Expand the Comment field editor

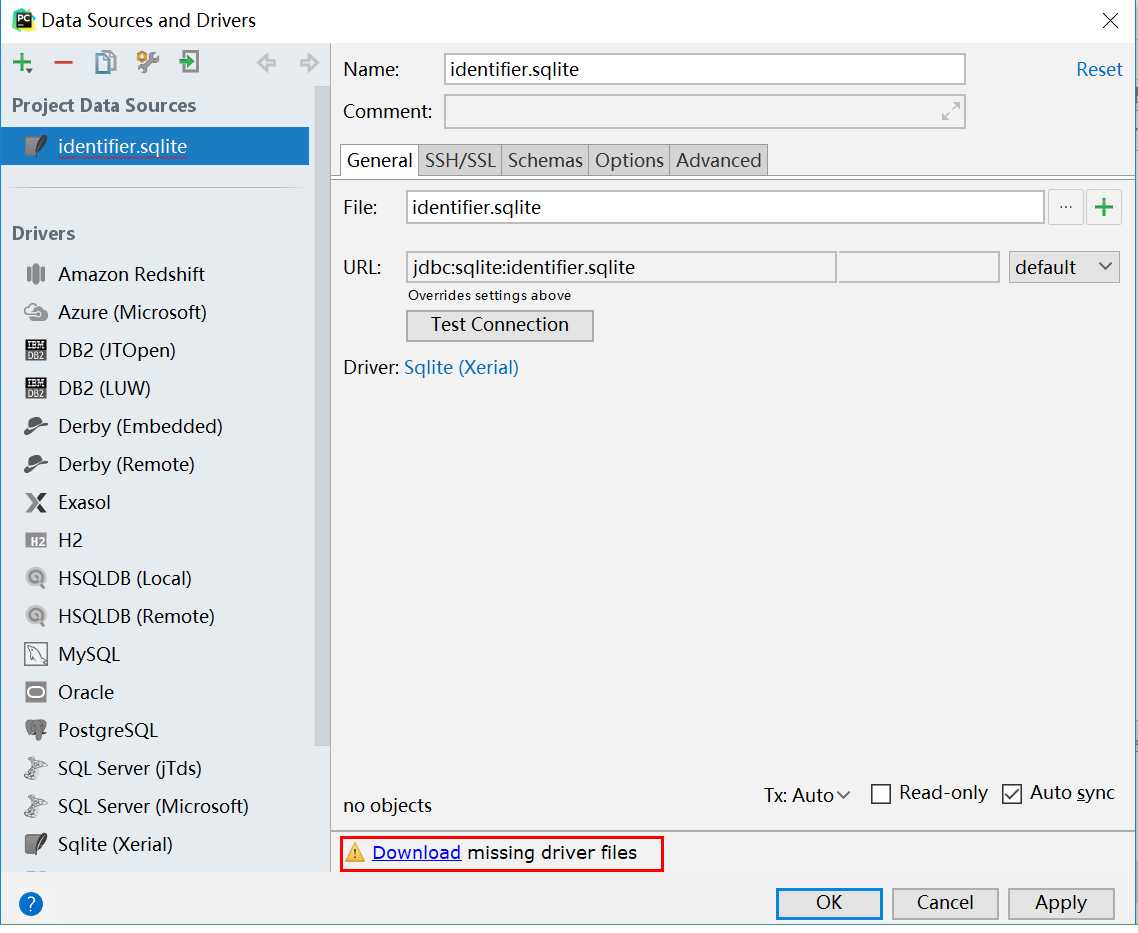coord(950,112)
